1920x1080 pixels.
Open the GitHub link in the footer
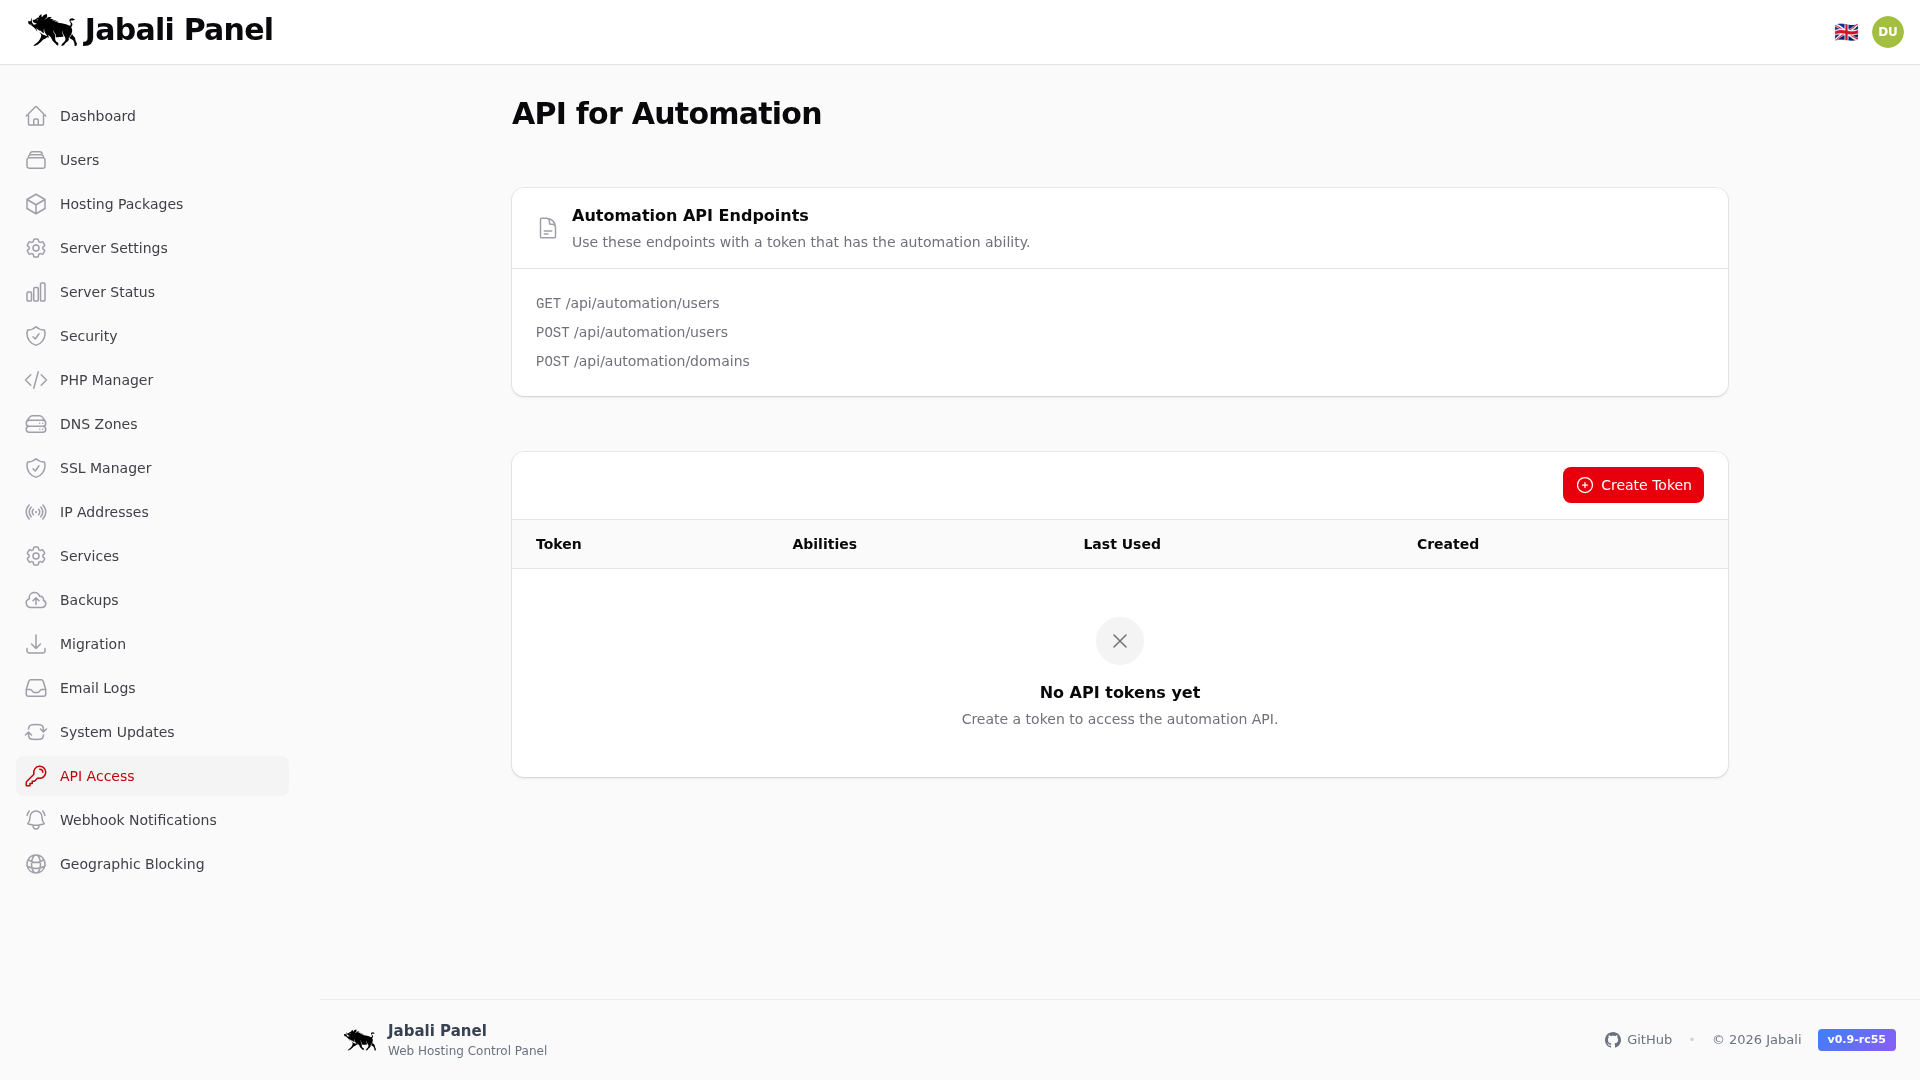click(x=1638, y=1040)
